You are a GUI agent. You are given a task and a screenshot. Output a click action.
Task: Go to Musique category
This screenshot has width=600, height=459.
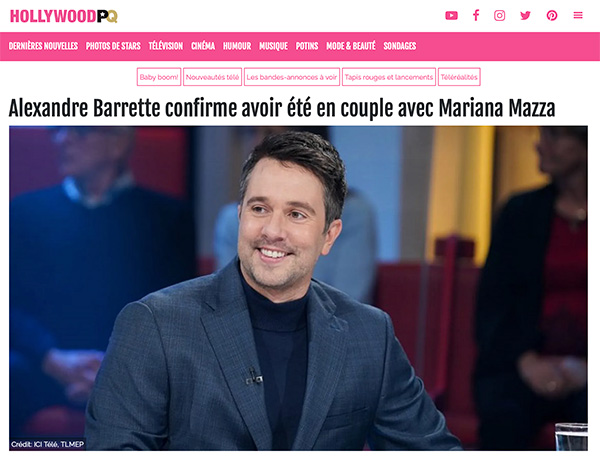tap(273, 46)
